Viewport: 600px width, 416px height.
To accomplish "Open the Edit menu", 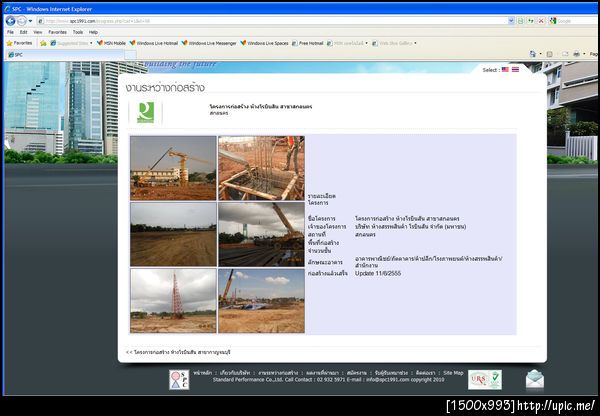I will tap(23, 32).
